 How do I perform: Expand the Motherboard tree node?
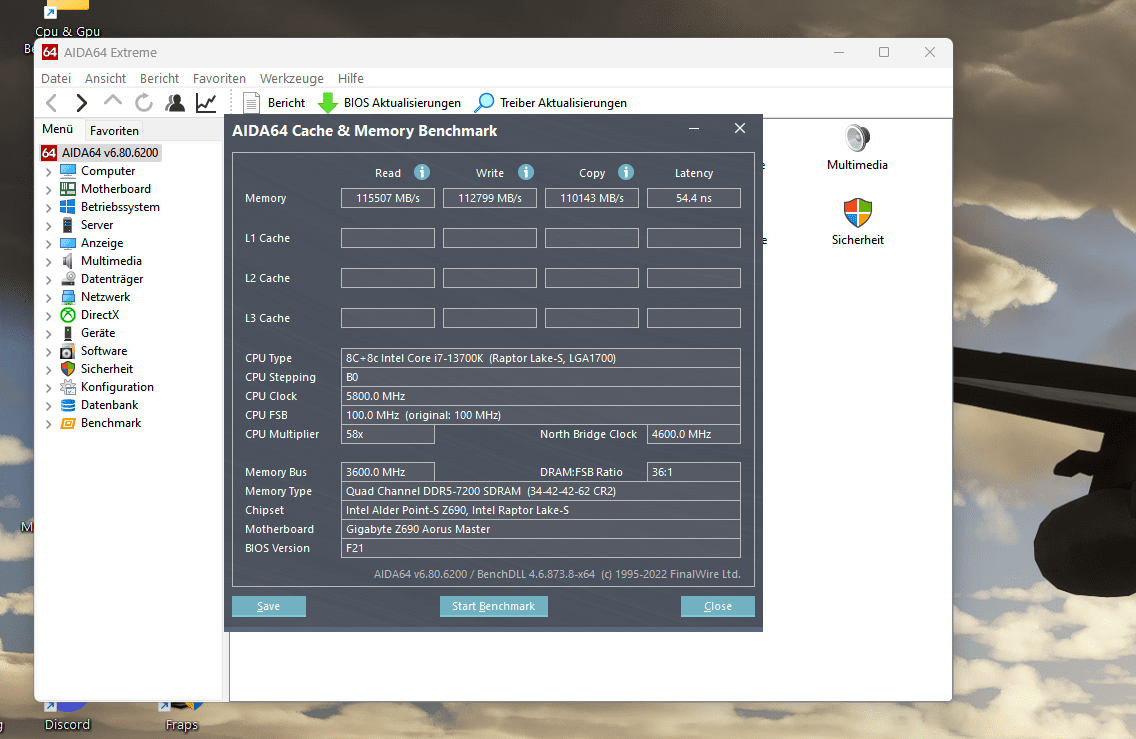[49, 190]
